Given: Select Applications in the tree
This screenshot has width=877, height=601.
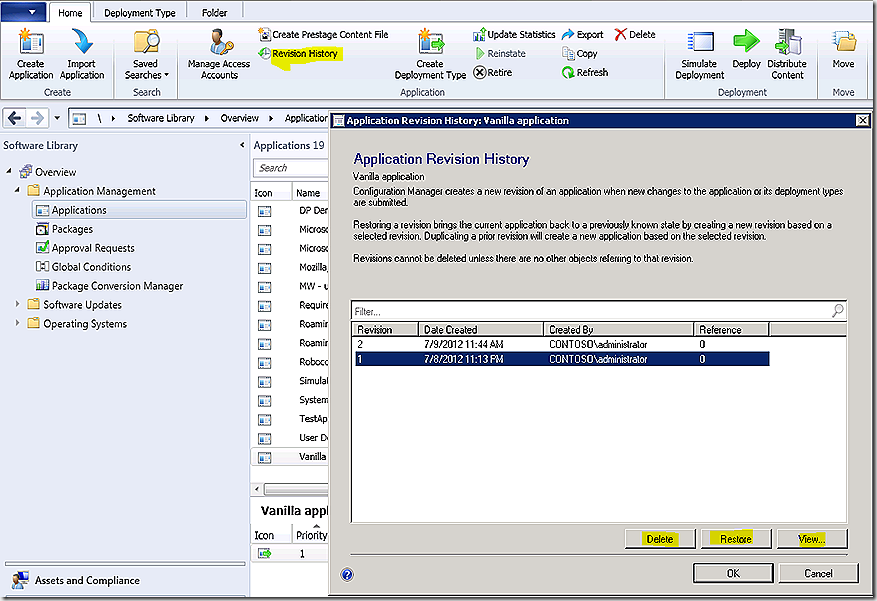Looking at the screenshot, I should pos(140,210).
